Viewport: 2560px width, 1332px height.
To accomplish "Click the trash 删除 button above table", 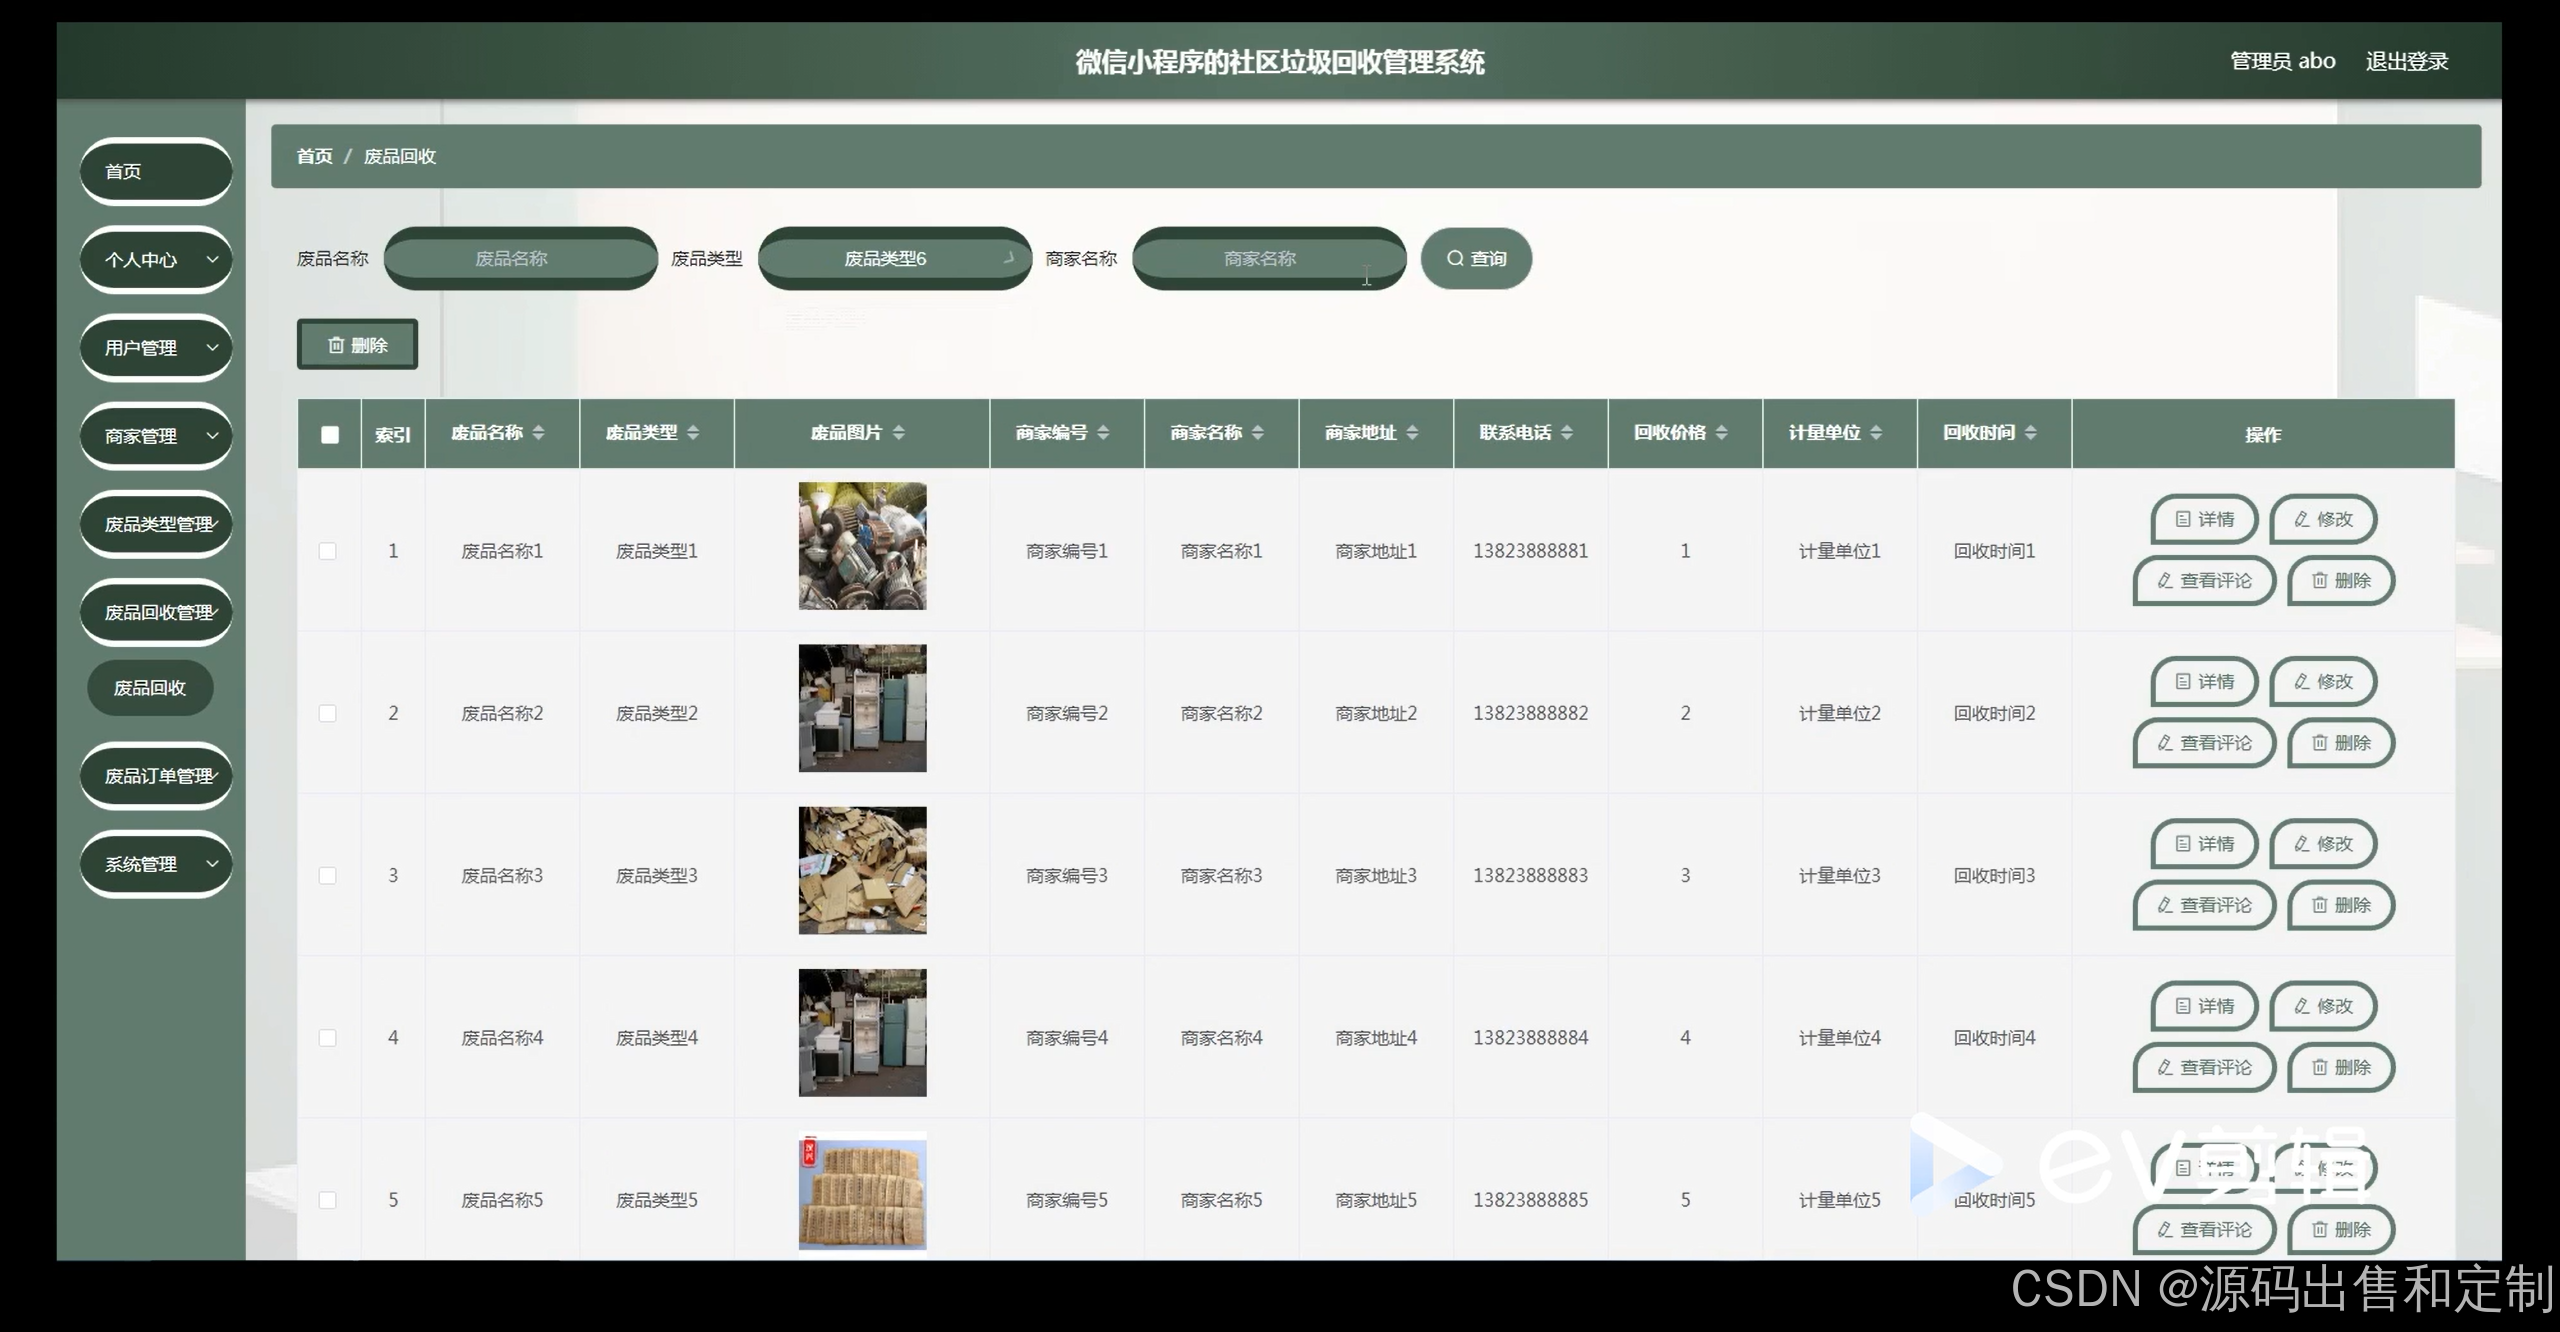I will 357,345.
